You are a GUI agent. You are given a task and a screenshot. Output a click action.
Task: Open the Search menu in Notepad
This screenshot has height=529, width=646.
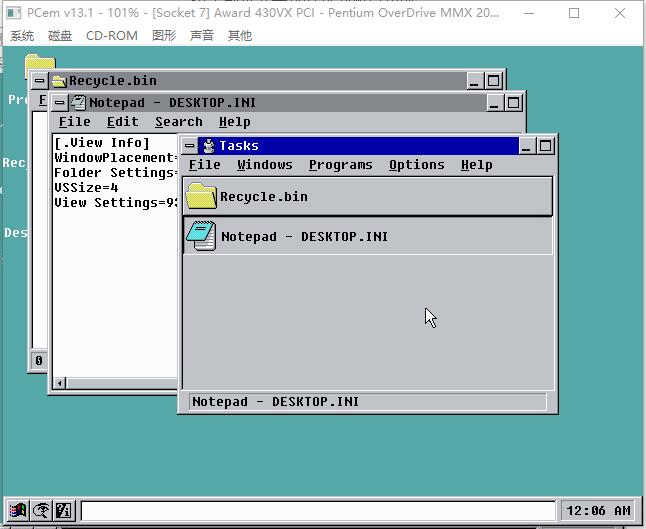(x=179, y=122)
